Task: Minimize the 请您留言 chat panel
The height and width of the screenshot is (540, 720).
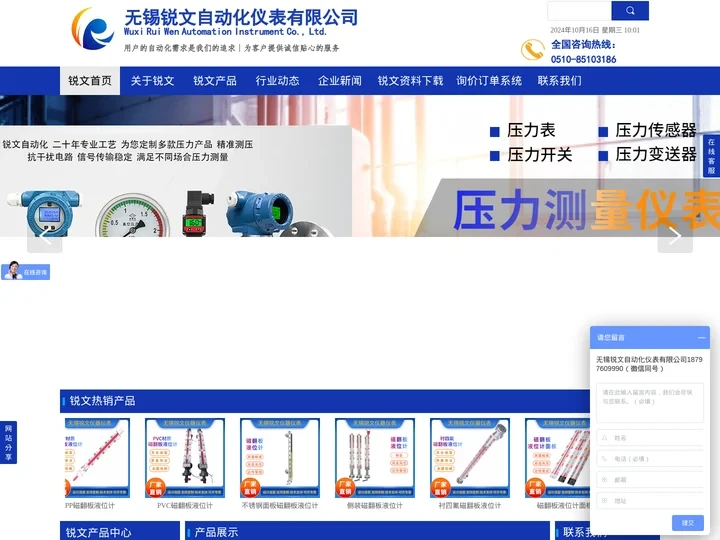Action: (x=701, y=338)
